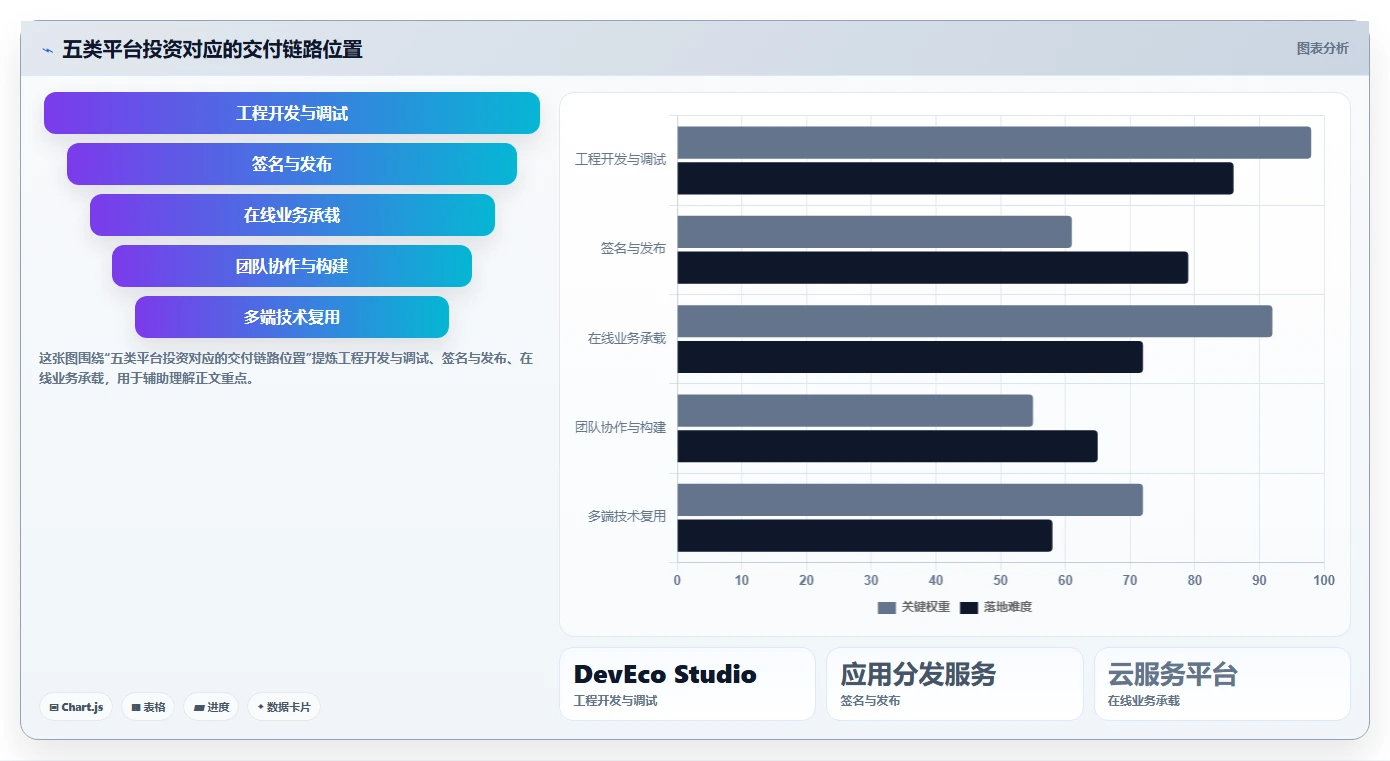The height and width of the screenshot is (761, 1390).
Task: Click the title 五类平台投资对应的交付链路位置
Action: click(212, 49)
